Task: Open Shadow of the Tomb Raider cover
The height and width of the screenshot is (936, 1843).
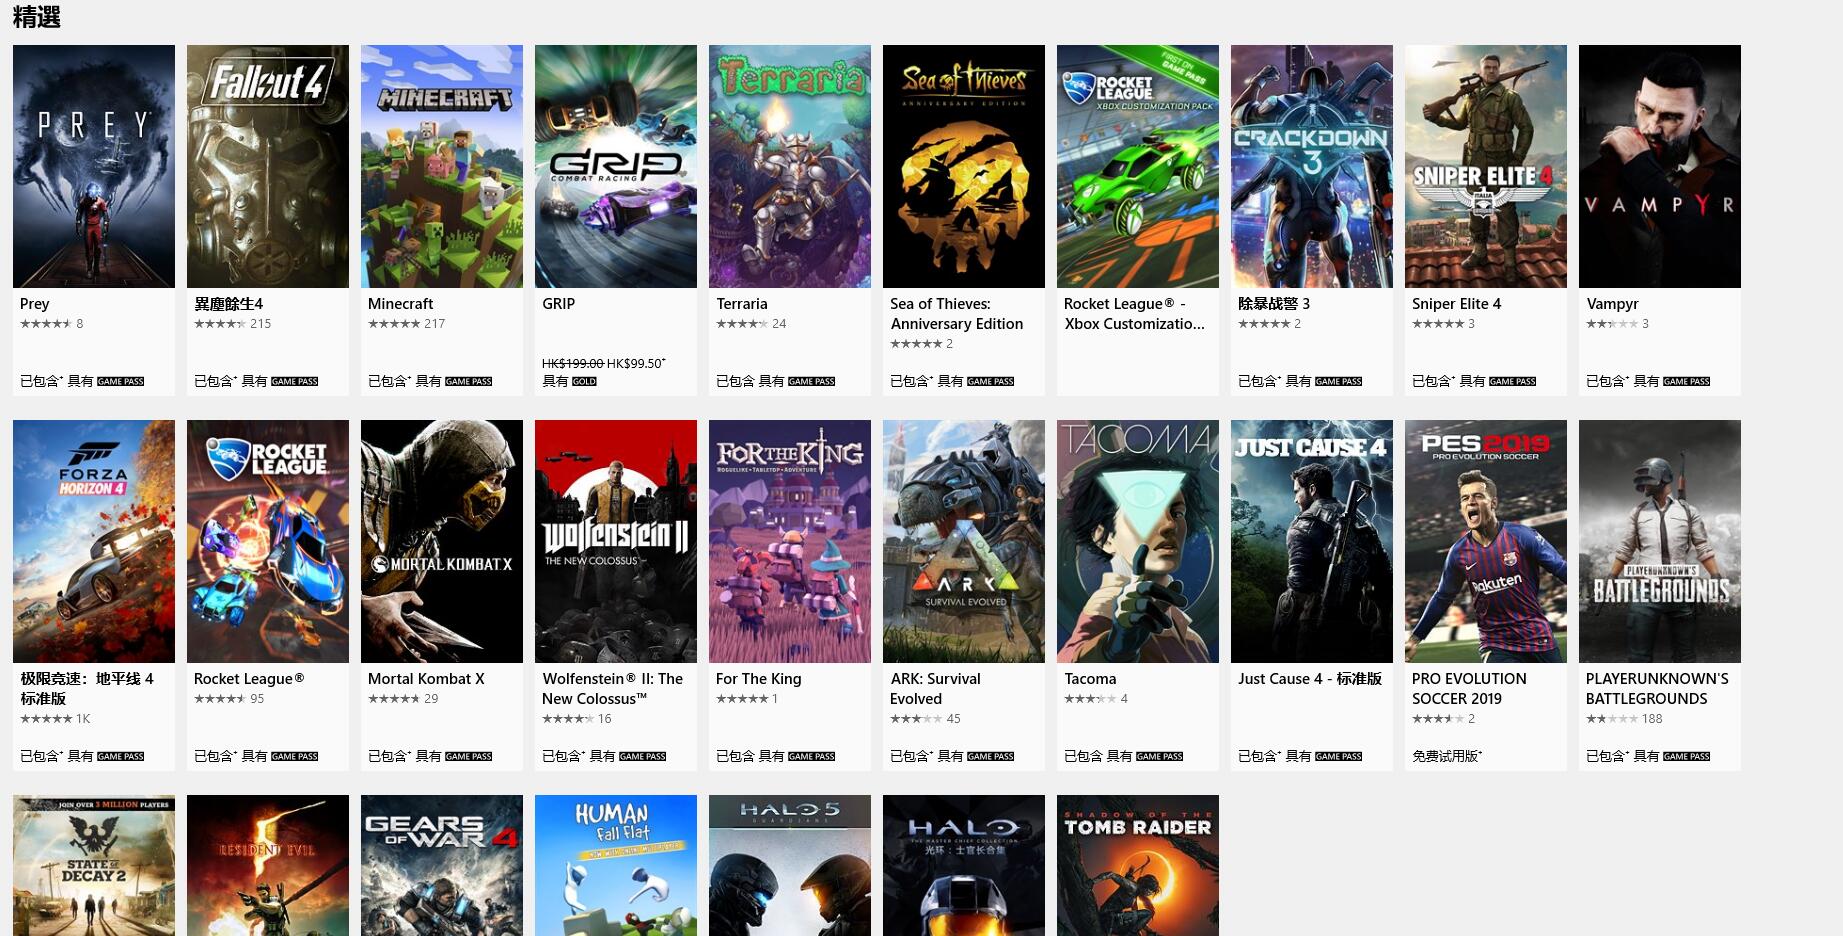Action: point(1138,866)
